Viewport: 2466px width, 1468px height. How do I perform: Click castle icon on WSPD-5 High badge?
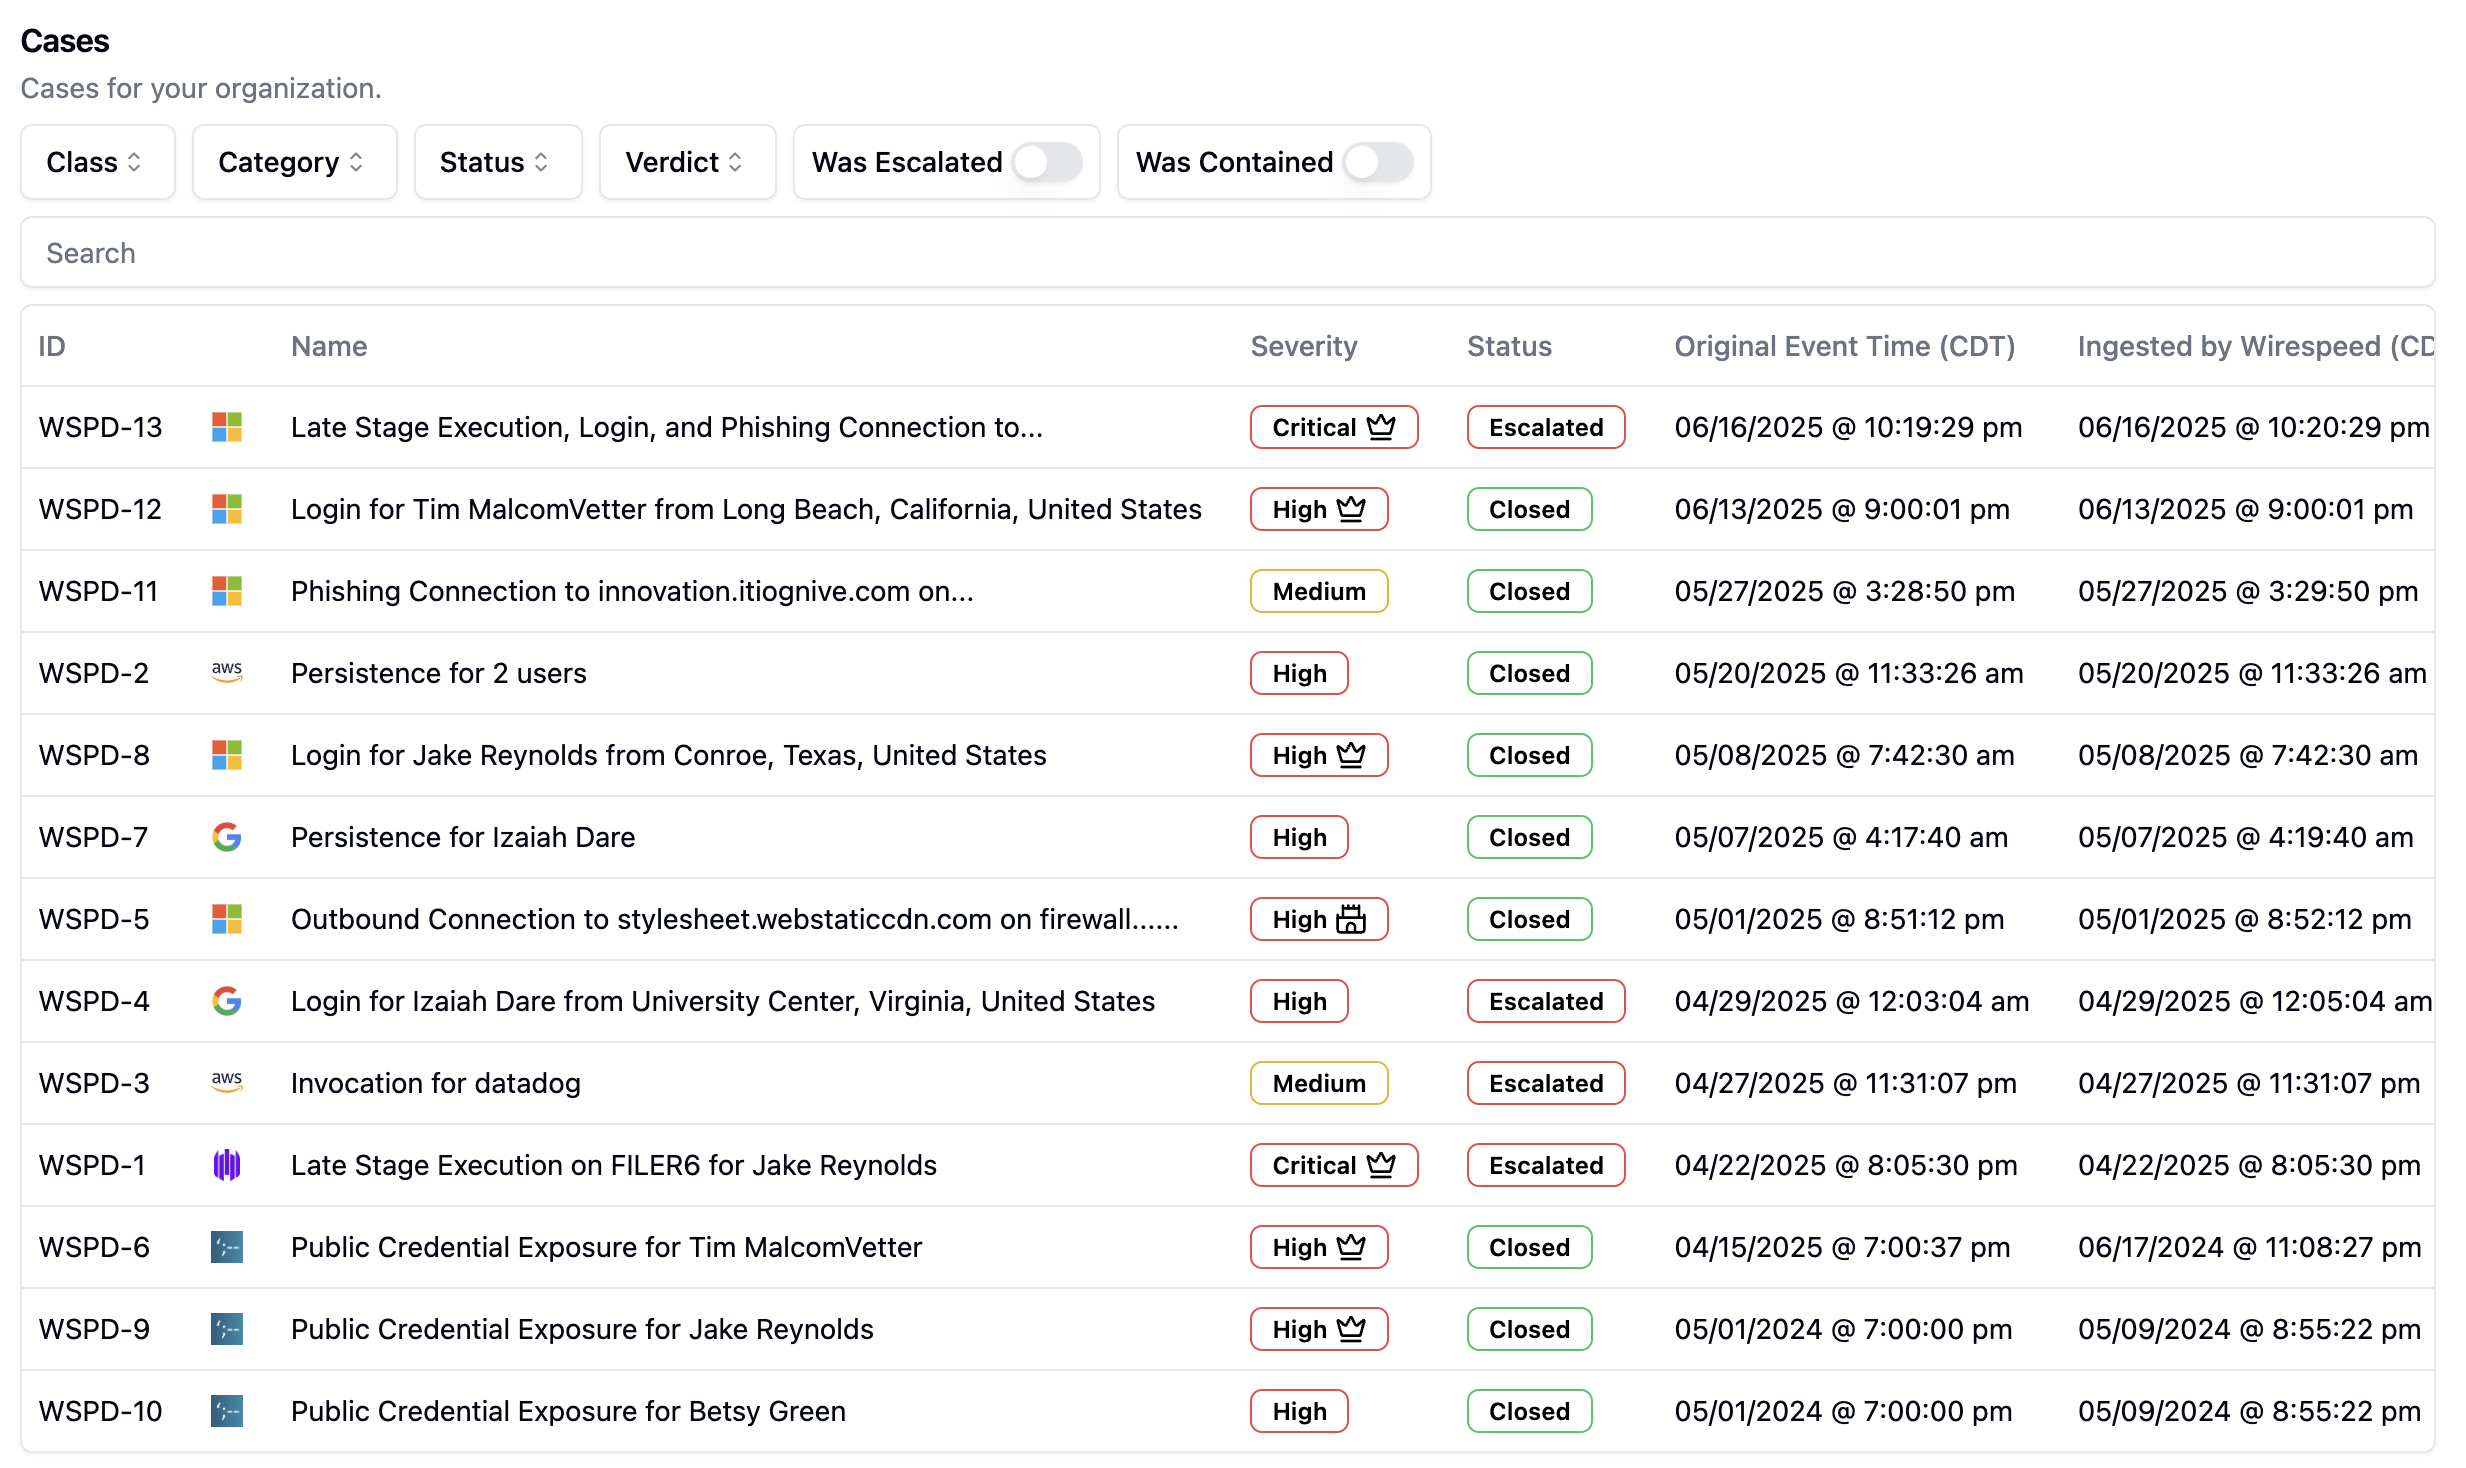tap(1351, 919)
